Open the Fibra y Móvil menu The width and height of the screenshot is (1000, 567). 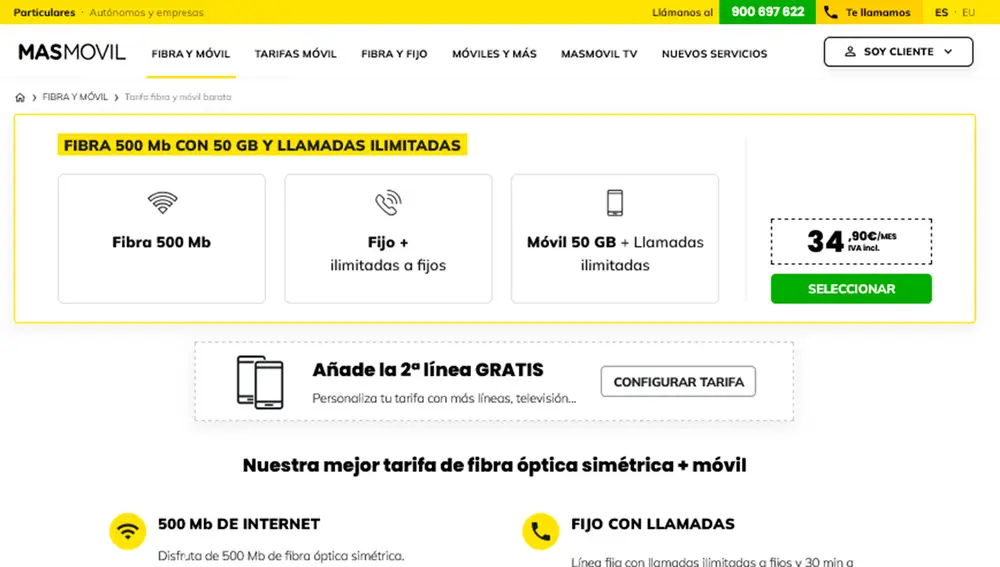(191, 54)
